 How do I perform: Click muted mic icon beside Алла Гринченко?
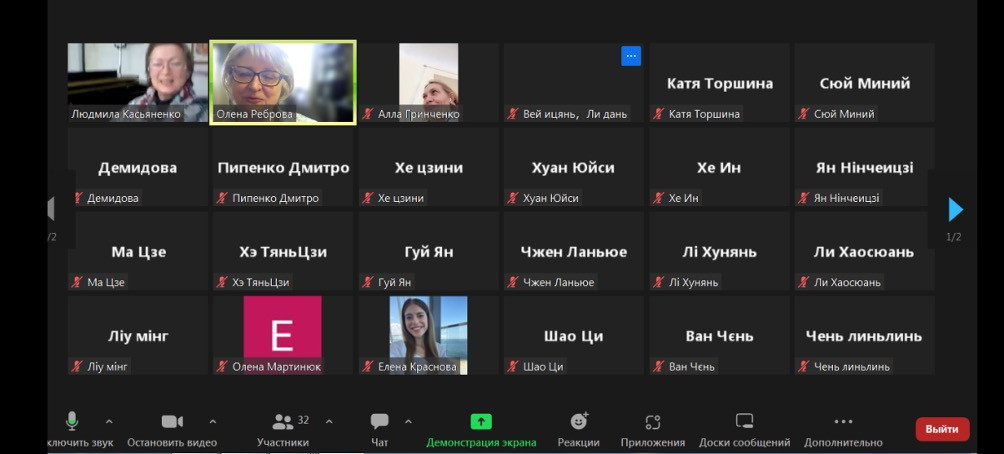click(368, 114)
